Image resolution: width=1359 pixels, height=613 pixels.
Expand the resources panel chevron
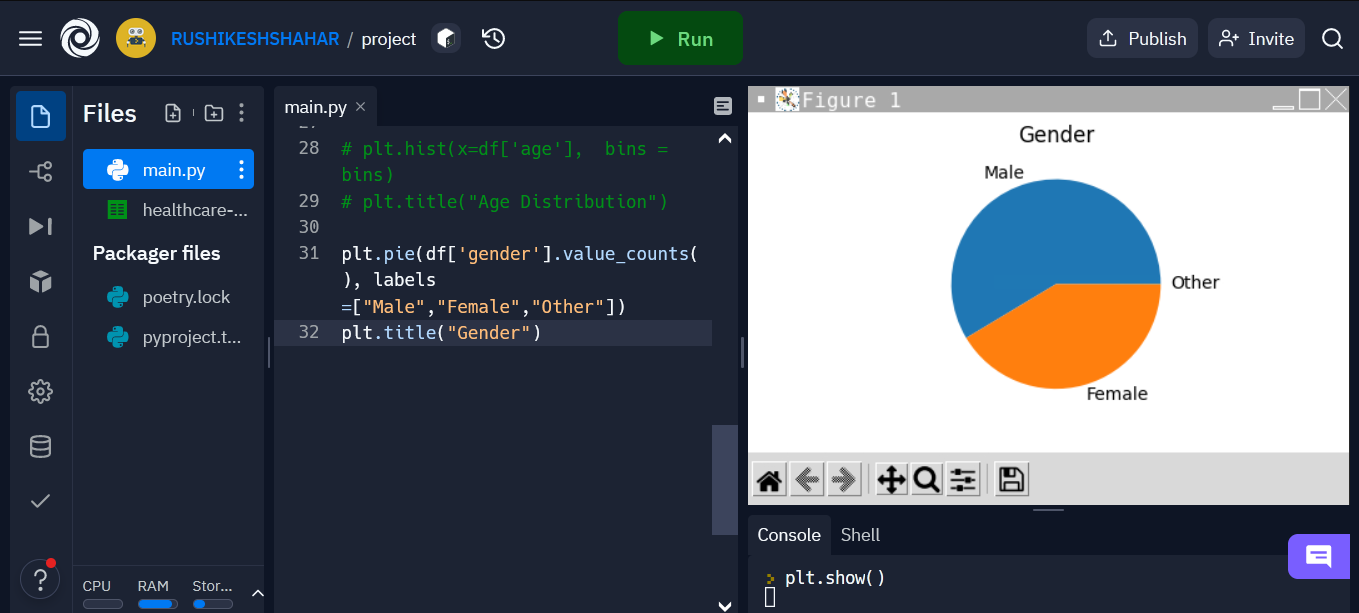tap(257, 593)
